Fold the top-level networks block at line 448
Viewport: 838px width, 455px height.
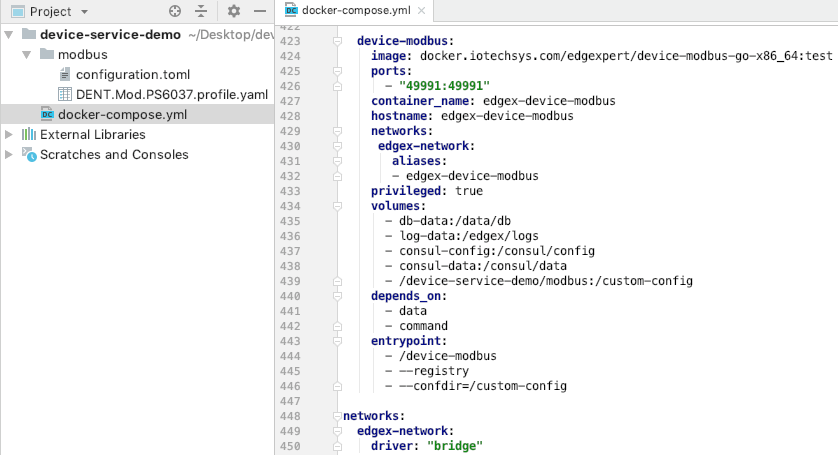click(x=334, y=416)
